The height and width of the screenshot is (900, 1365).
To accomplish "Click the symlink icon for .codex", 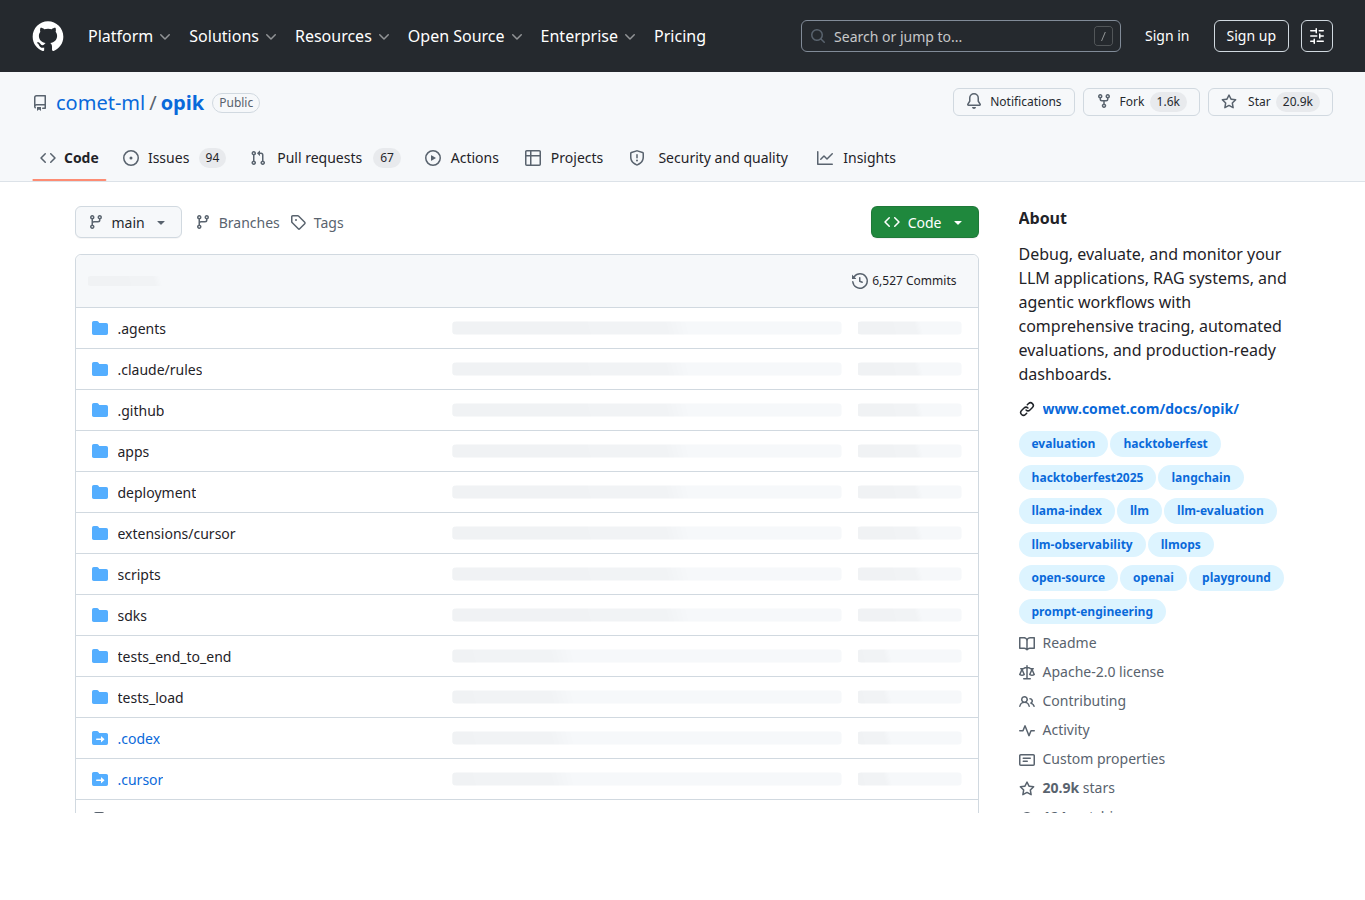I will pos(100,739).
